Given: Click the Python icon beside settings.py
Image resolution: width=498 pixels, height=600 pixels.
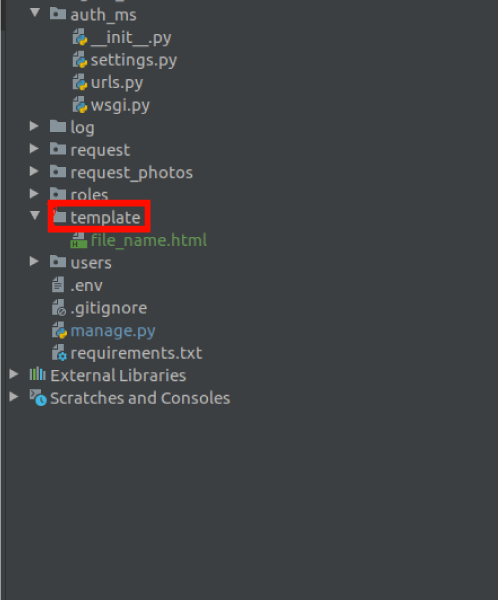Looking at the screenshot, I should click(80, 60).
